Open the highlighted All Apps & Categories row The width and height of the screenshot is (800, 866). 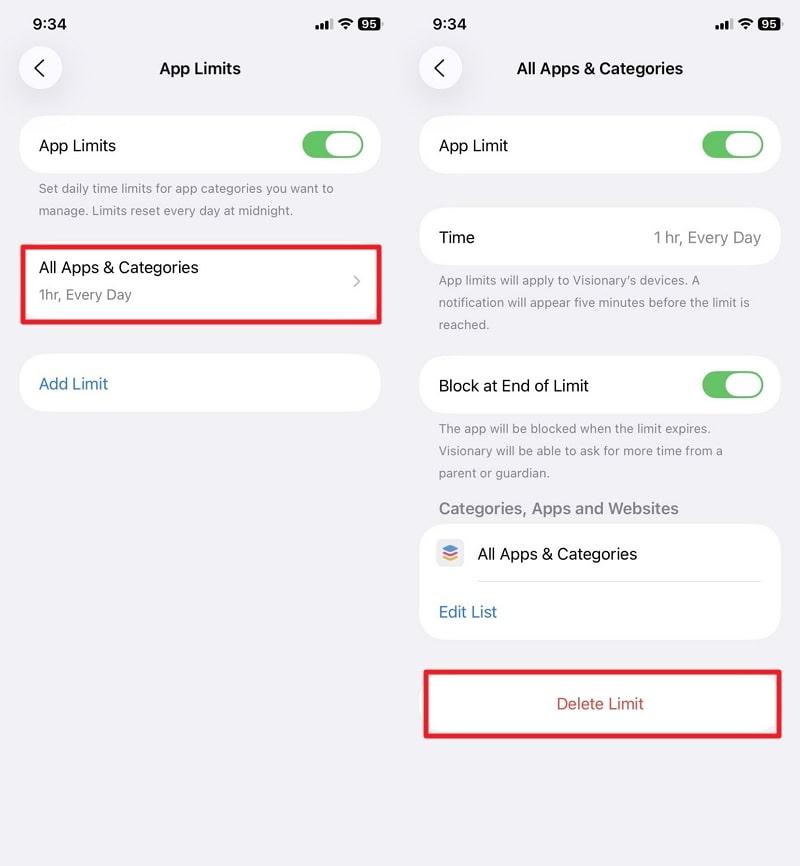click(x=200, y=283)
